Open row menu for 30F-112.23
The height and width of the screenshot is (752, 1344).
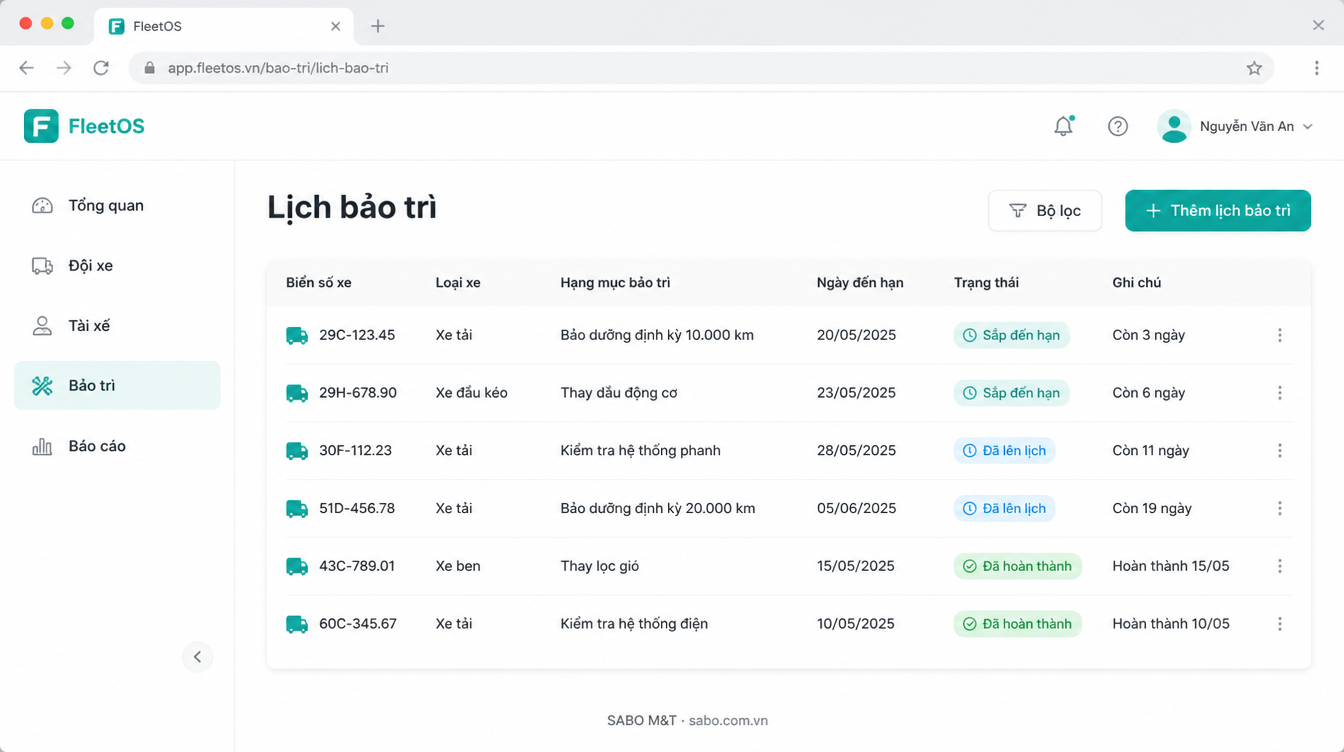(x=1280, y=451)
